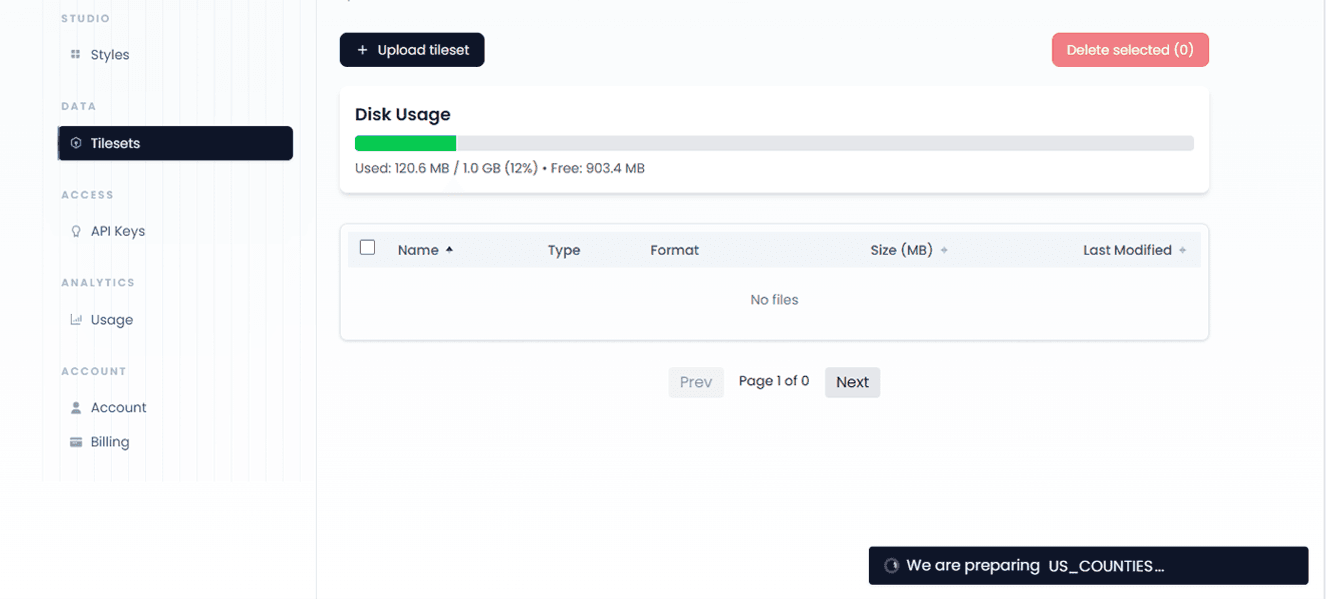Open the Billing section from the sidebar

click(x=109, y=441)
